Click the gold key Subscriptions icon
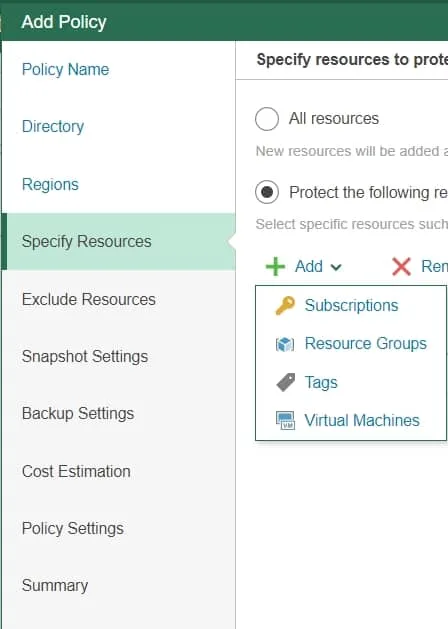This screenshot has height=629, width=448. [285, 306]
